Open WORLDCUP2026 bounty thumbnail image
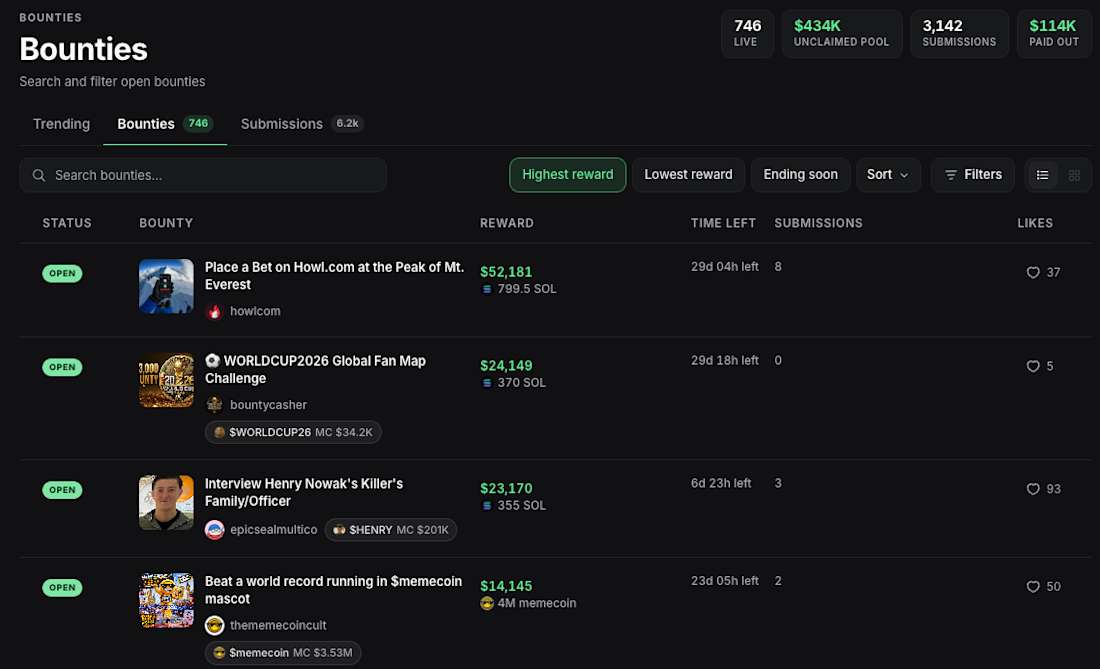Image resolution: width=1100 pixels, height=669 pixels. [x=166, y=380]
